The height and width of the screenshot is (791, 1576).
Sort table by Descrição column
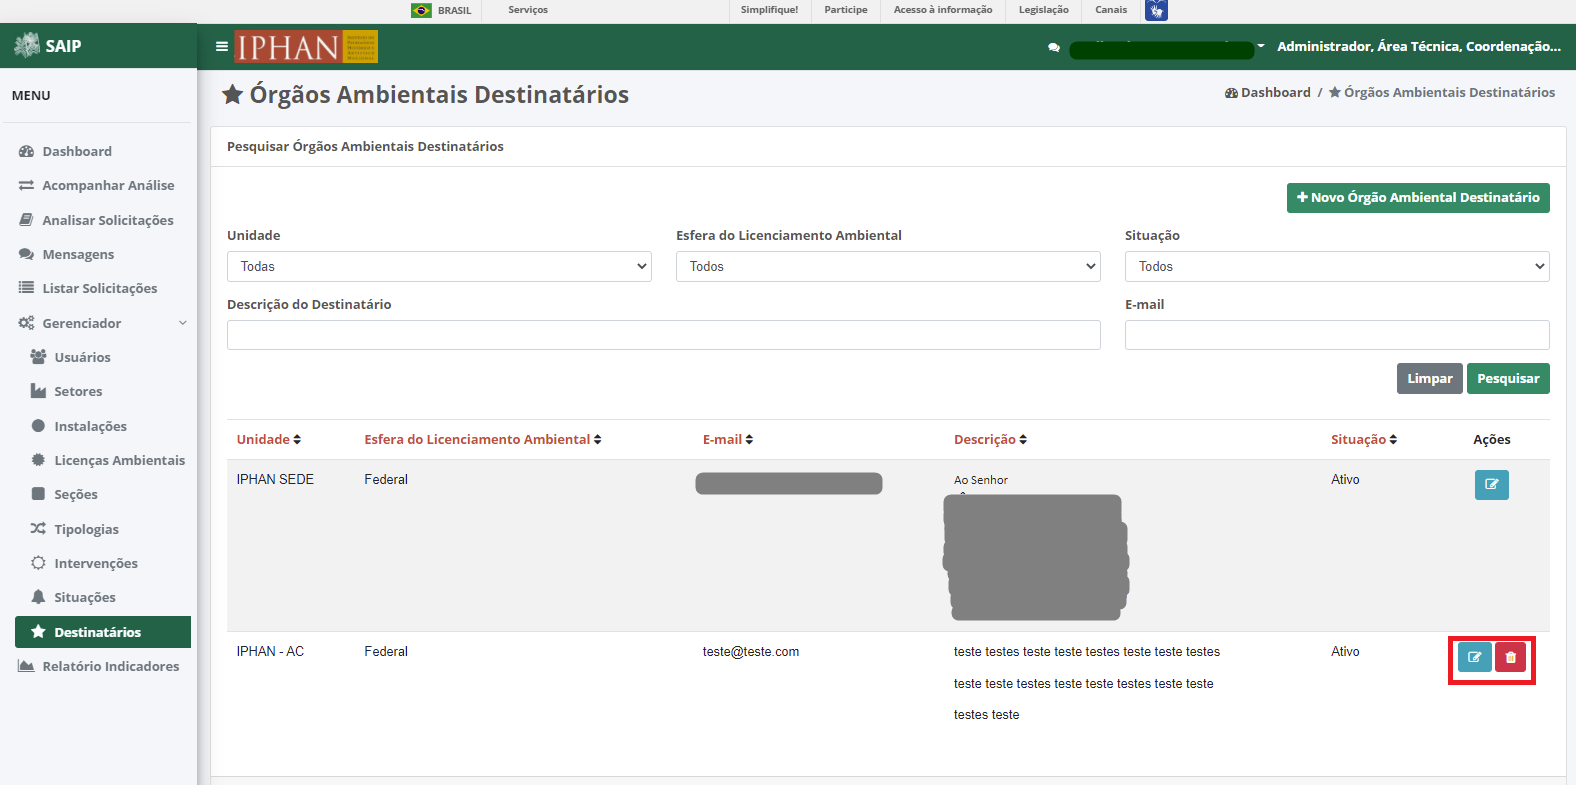pyautogui.click(x=990, y=440)
